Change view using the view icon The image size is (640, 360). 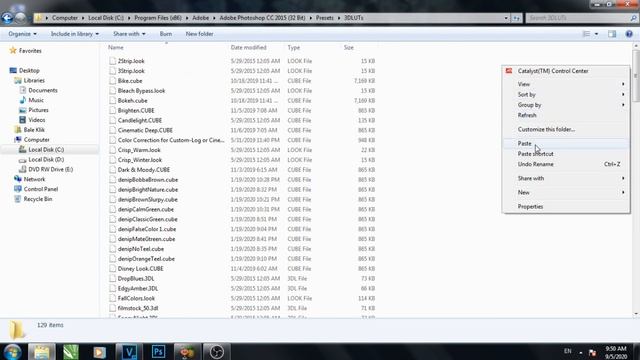[x=587, y=34]
